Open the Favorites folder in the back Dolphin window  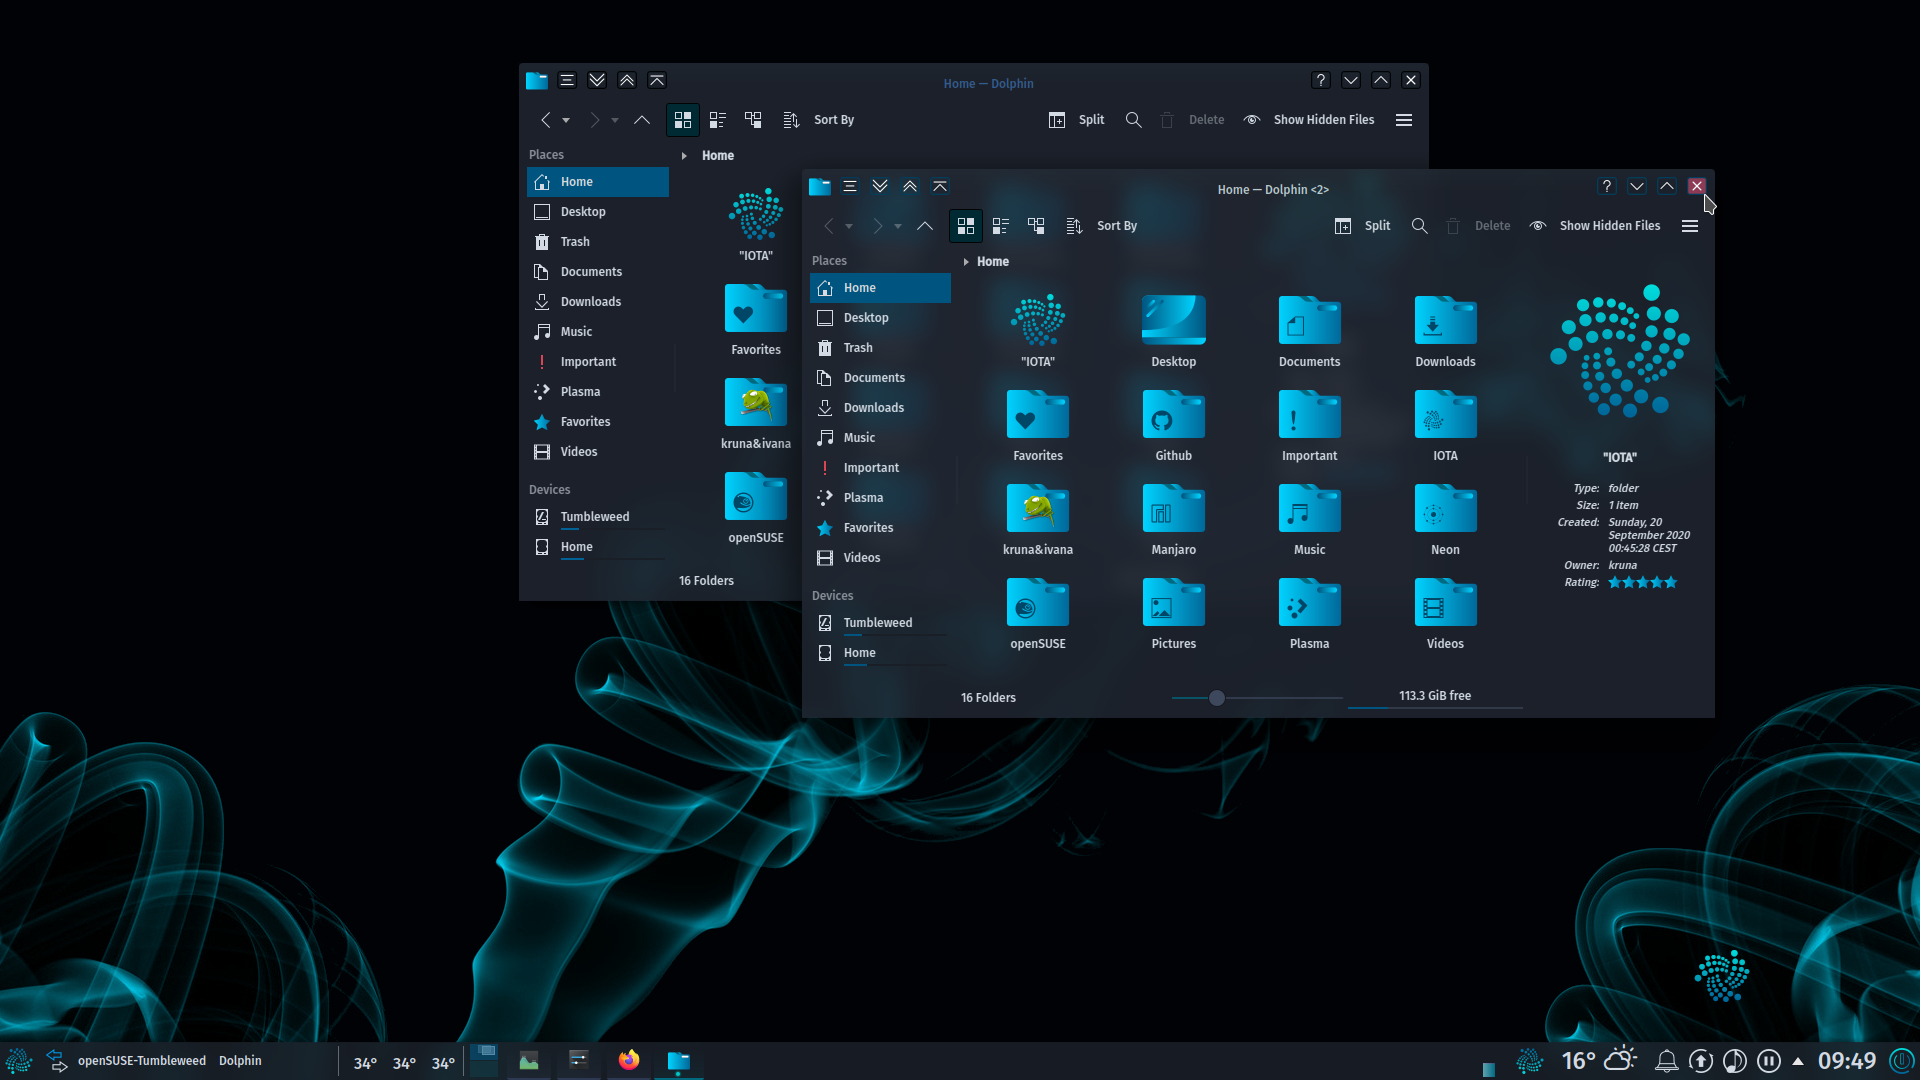(756, 319)
